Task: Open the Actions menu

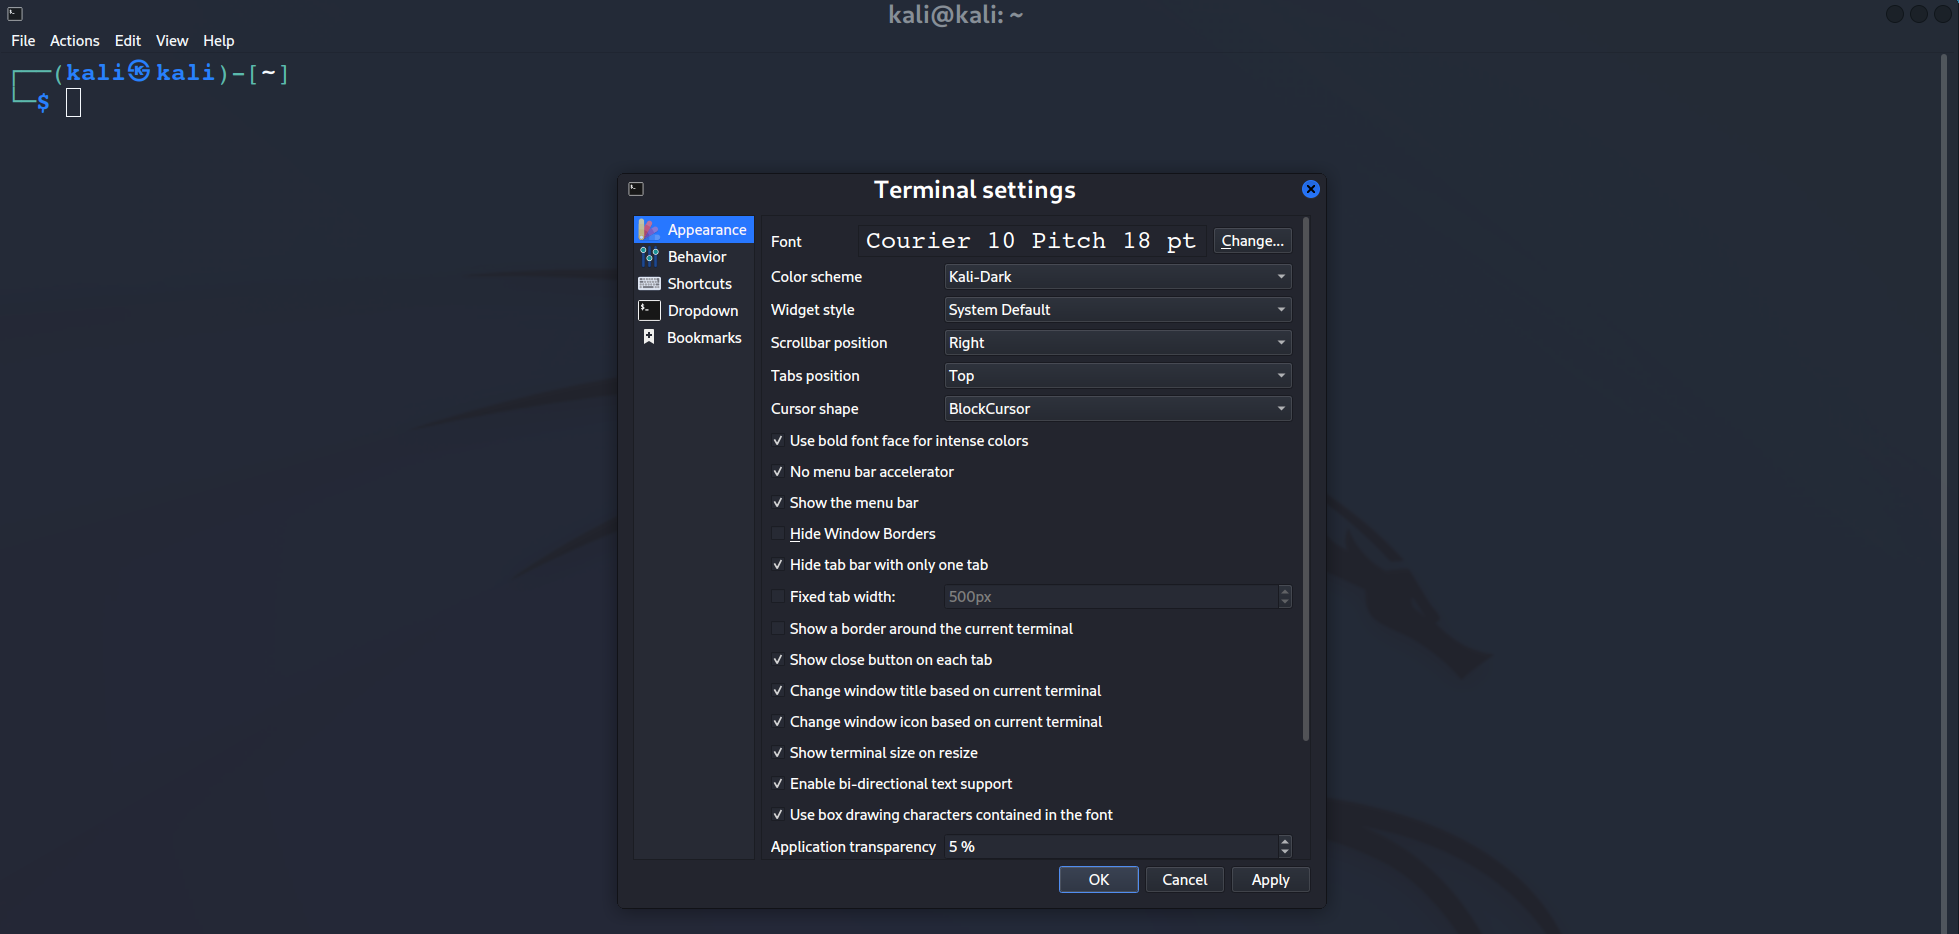Action: point(75,41)
